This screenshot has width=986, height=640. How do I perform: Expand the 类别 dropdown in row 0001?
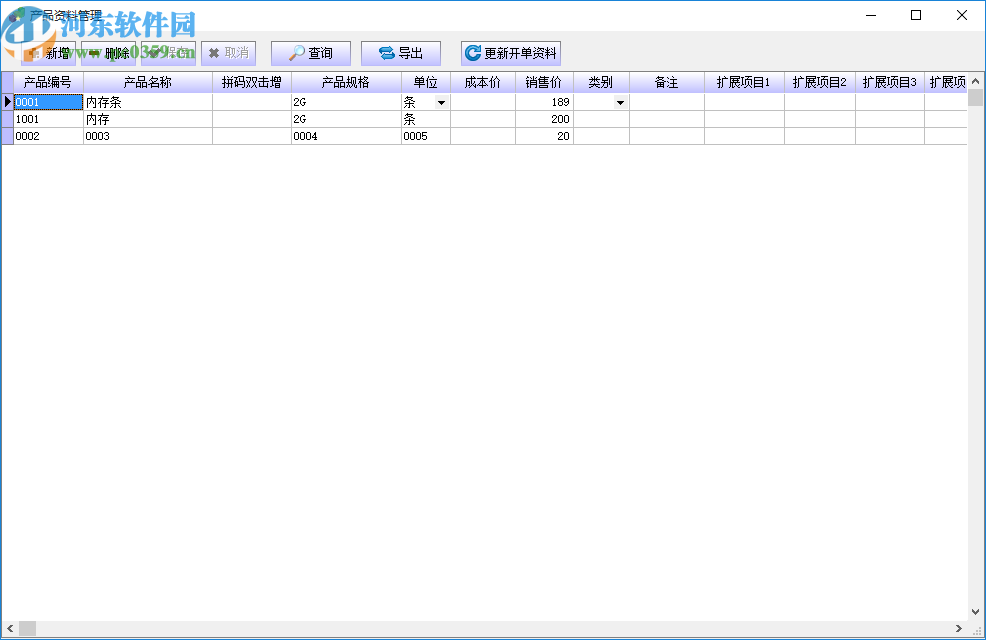click(x=620, y=102)
